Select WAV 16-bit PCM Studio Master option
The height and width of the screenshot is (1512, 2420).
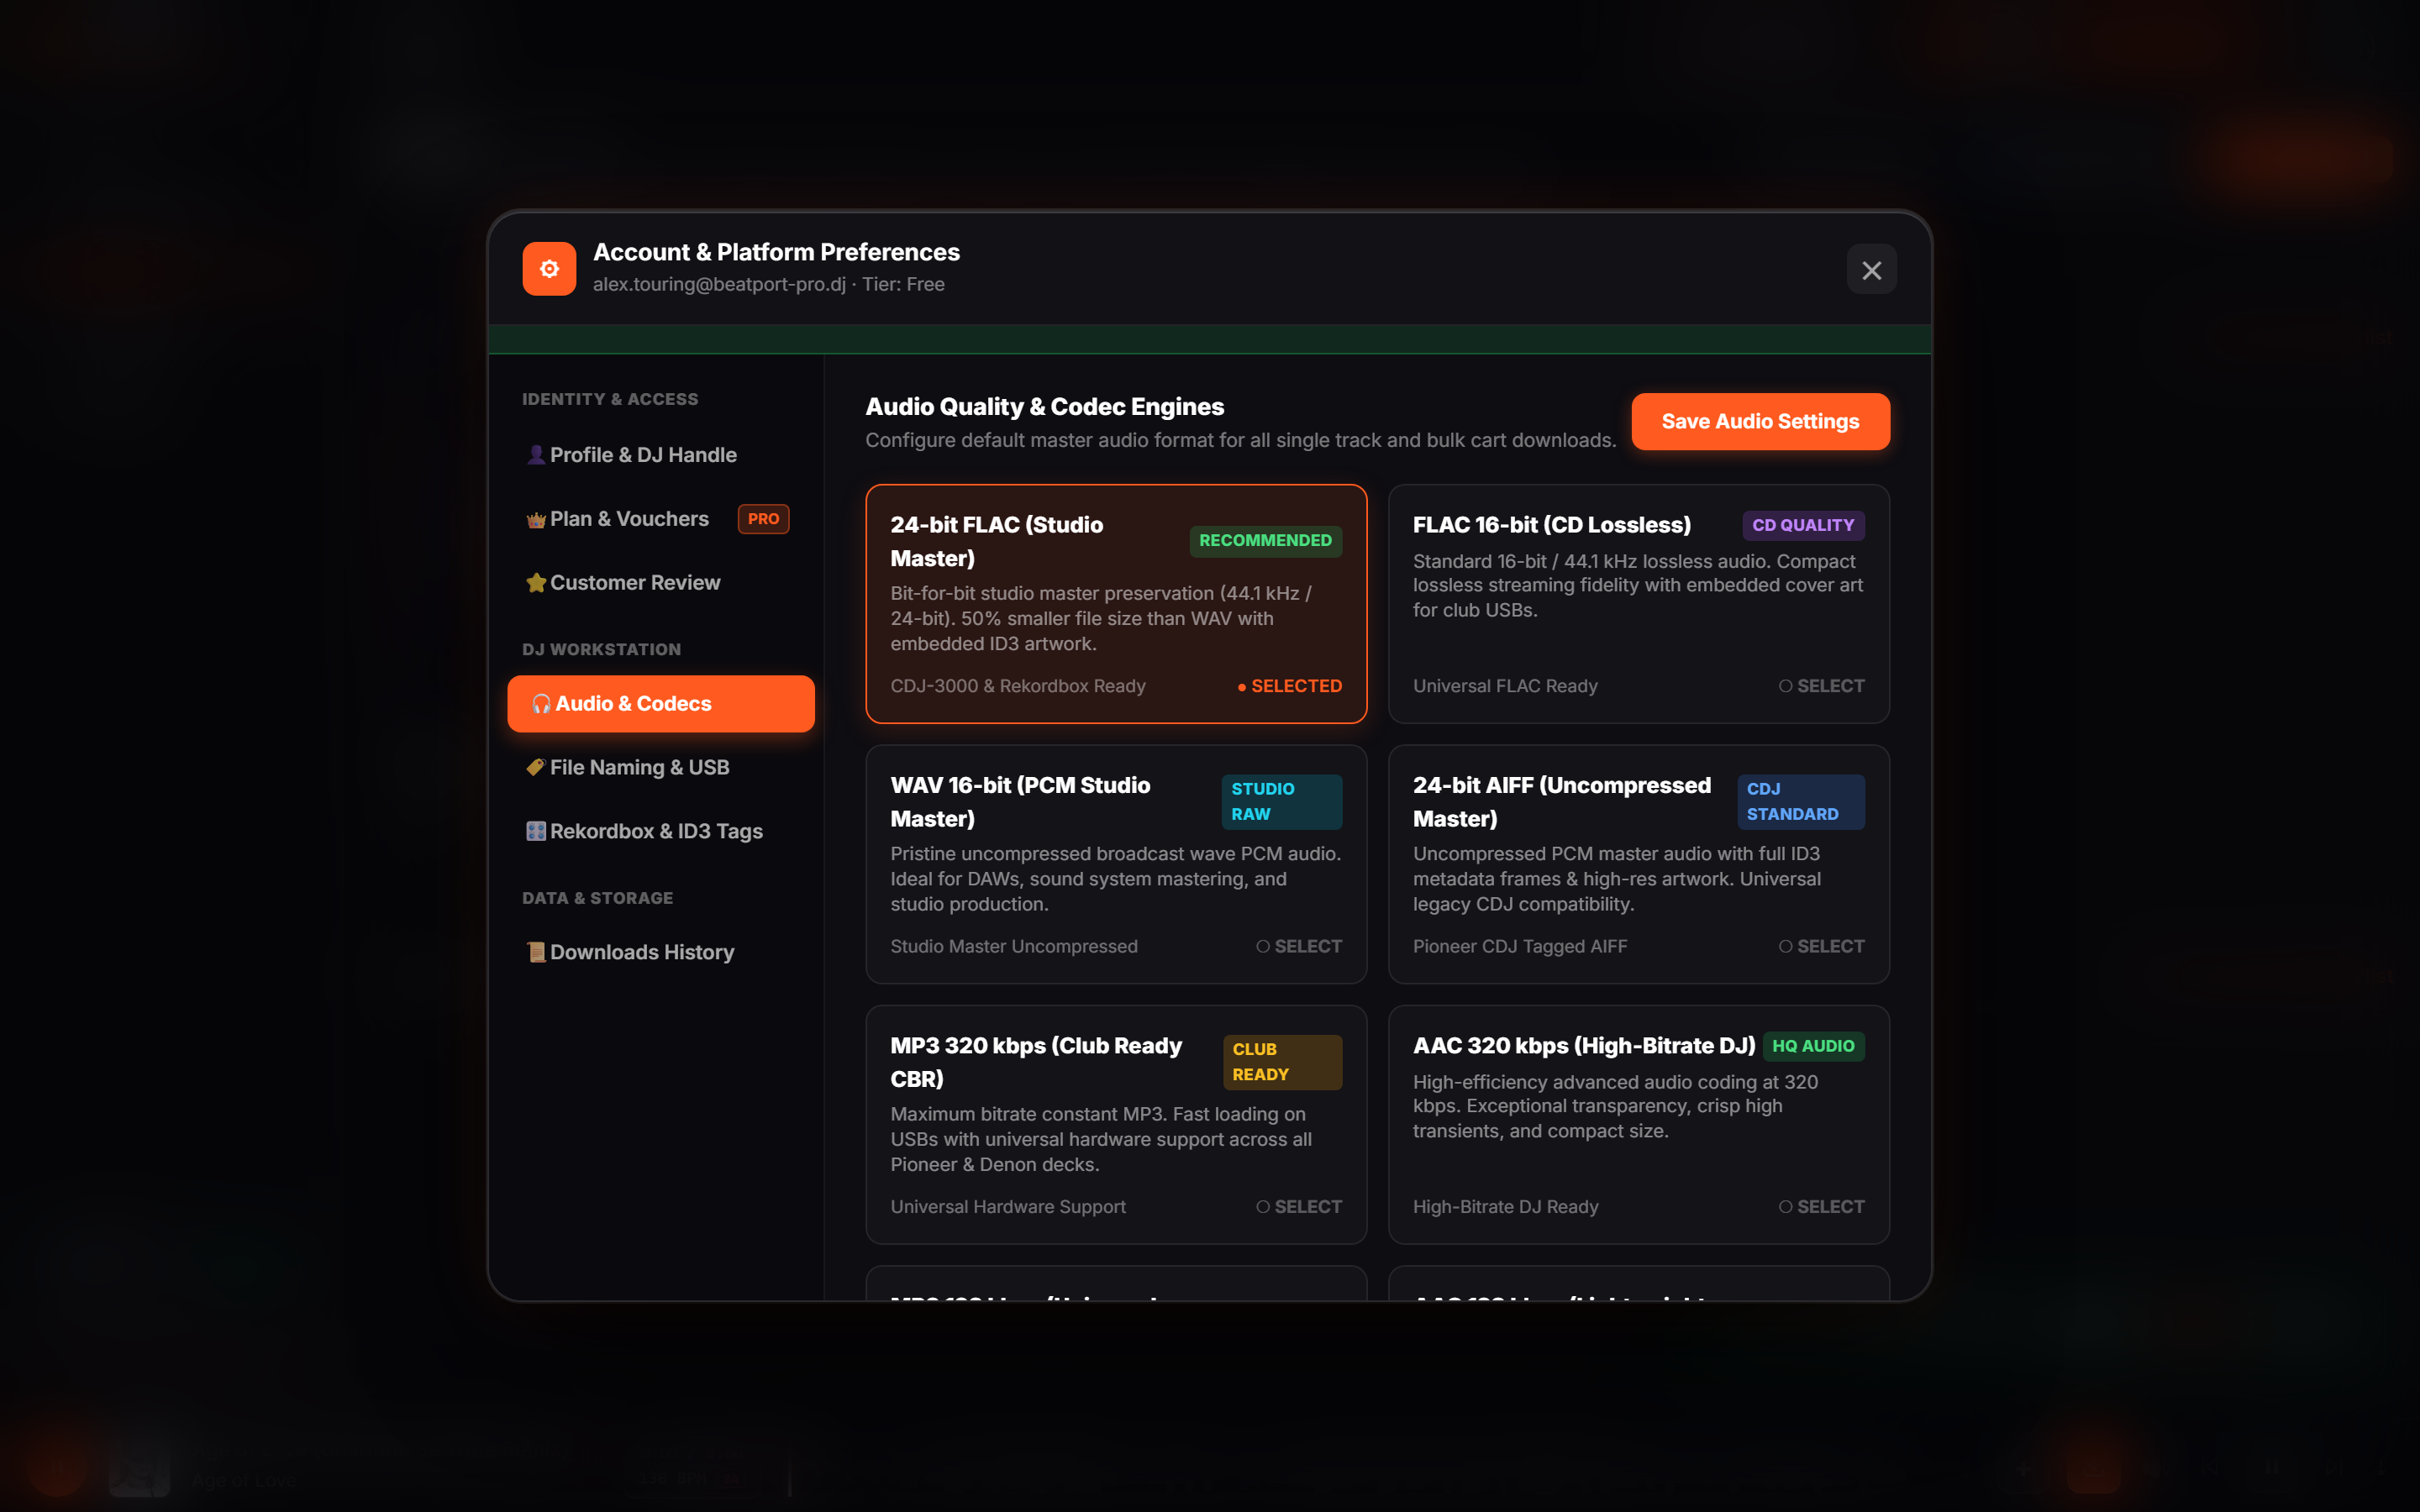[1299, 946]
